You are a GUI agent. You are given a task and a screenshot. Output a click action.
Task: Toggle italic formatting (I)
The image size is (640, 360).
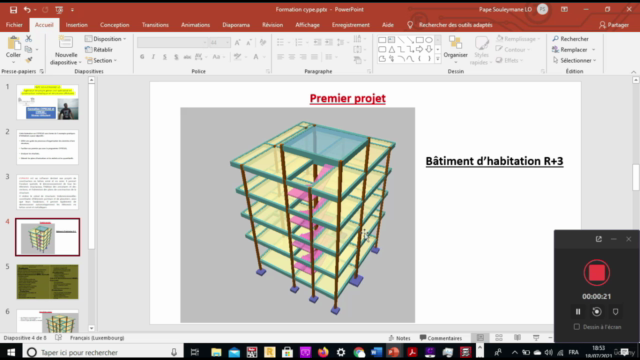[153, 57]
